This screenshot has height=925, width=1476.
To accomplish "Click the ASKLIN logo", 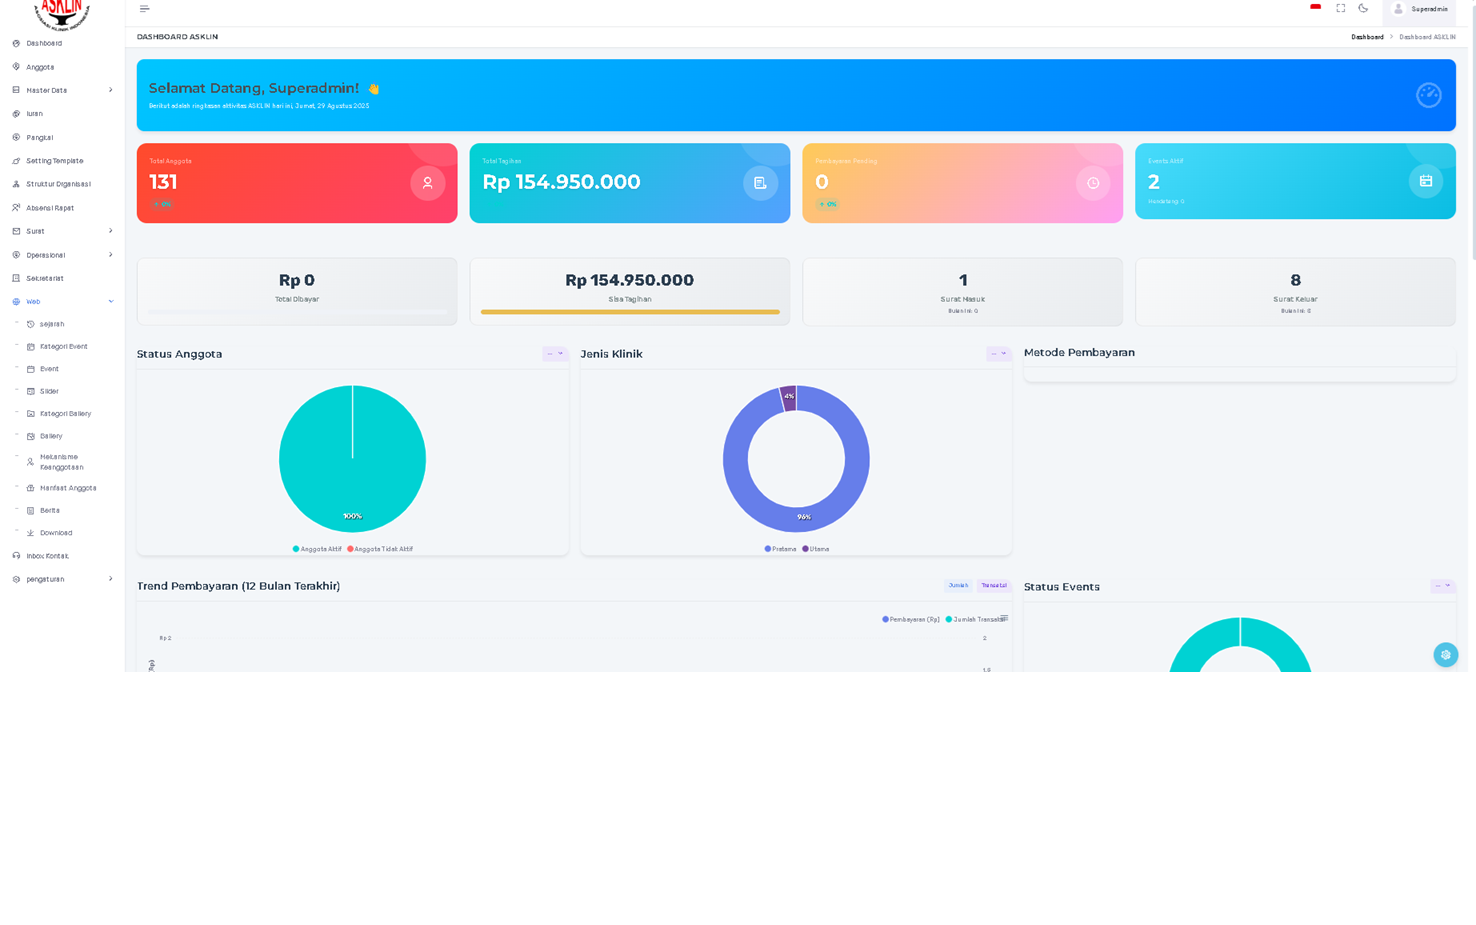I will pyautogui.click(x=61, y=14).
